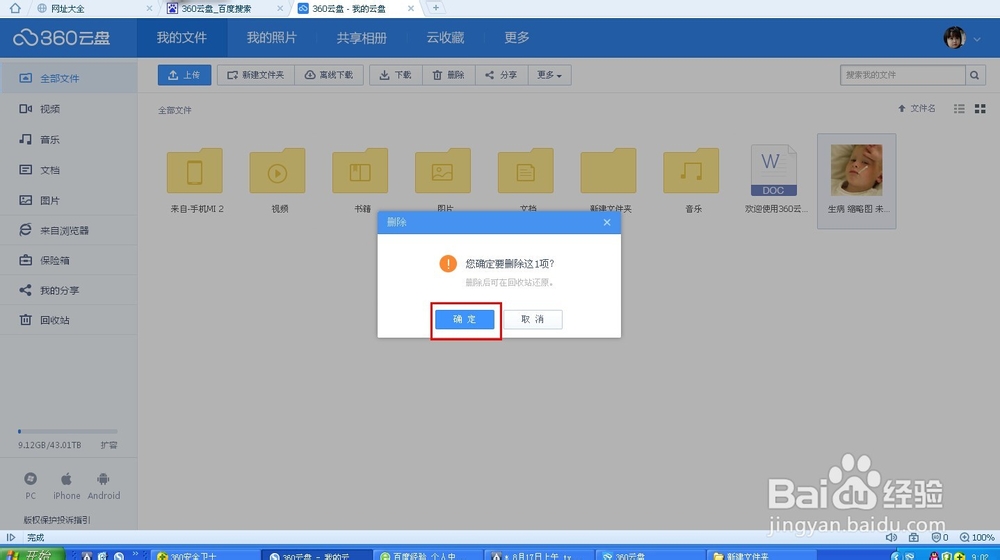Click the status bar speaker icon
Viewport: 1000px width, 560px height.
tap(892, 538)
